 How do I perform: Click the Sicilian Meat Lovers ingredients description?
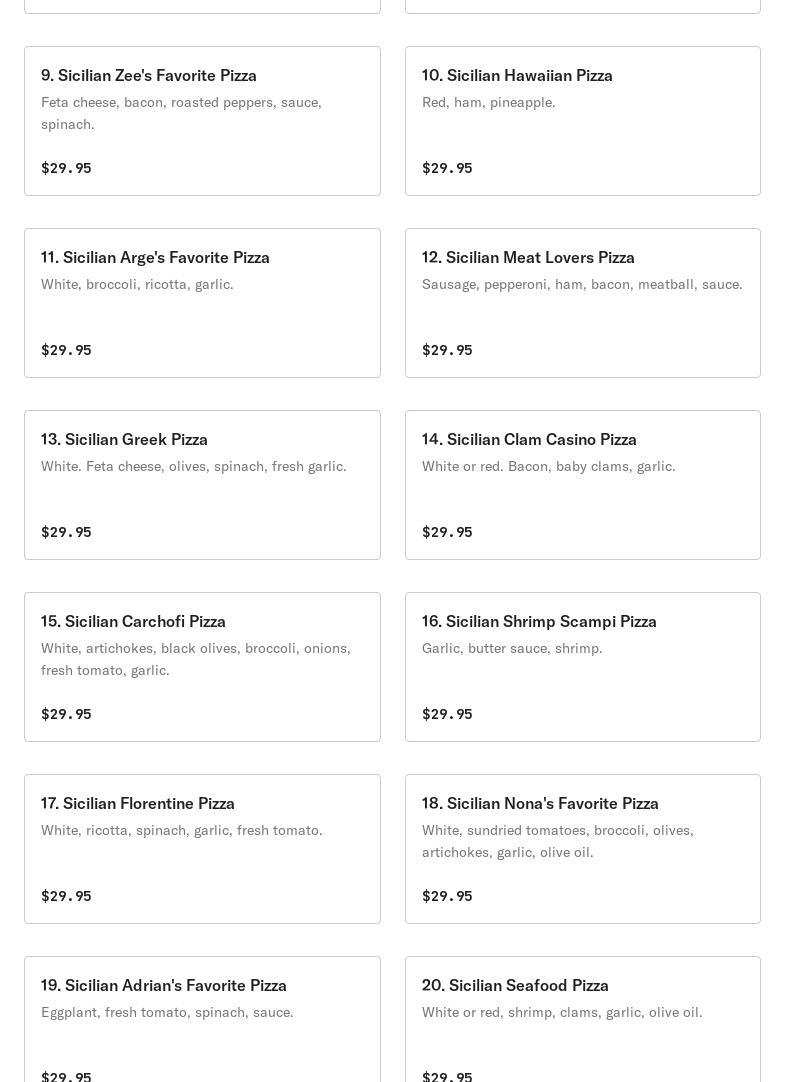click(x=582, y=285)
